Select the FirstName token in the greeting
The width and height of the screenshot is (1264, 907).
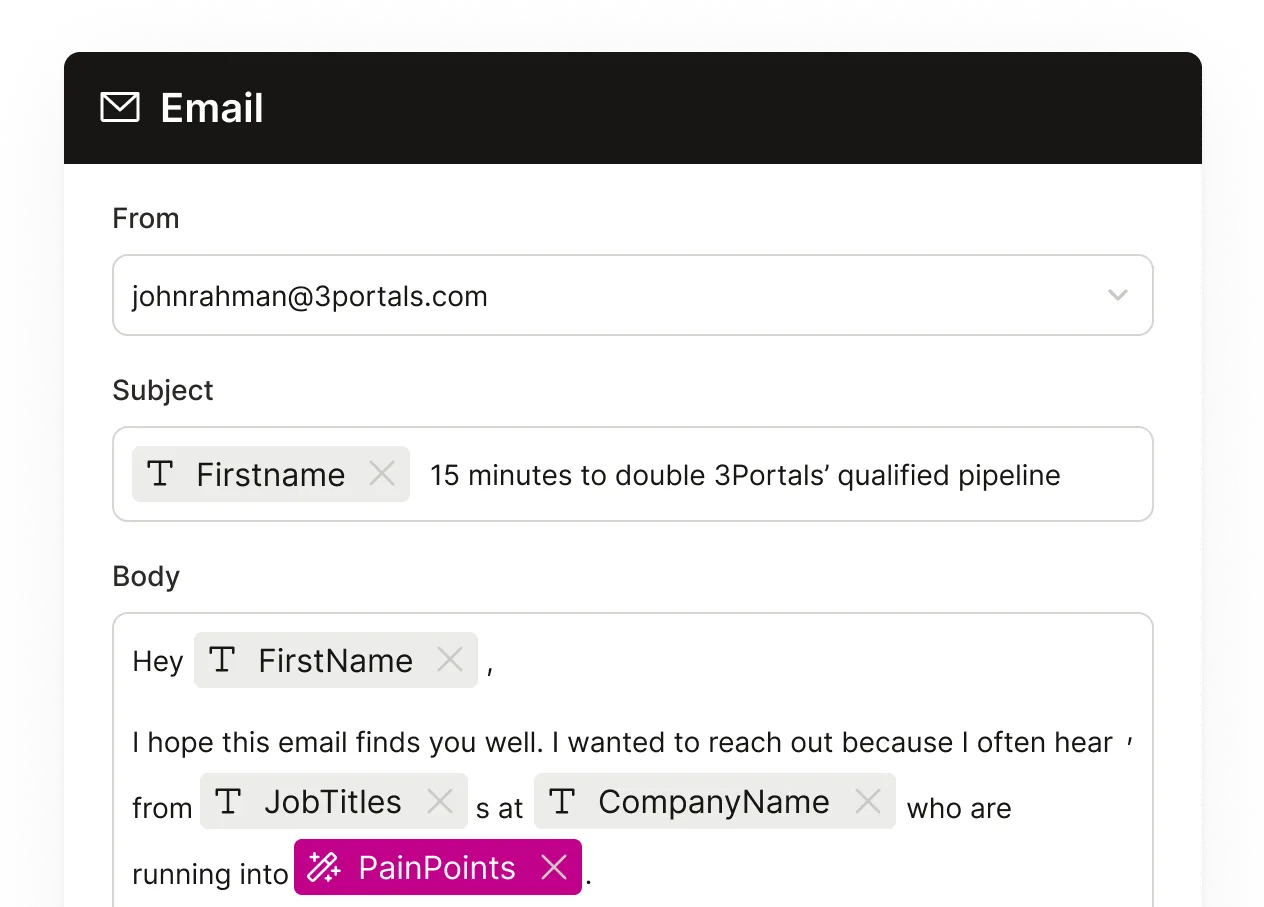coord(335,660)
